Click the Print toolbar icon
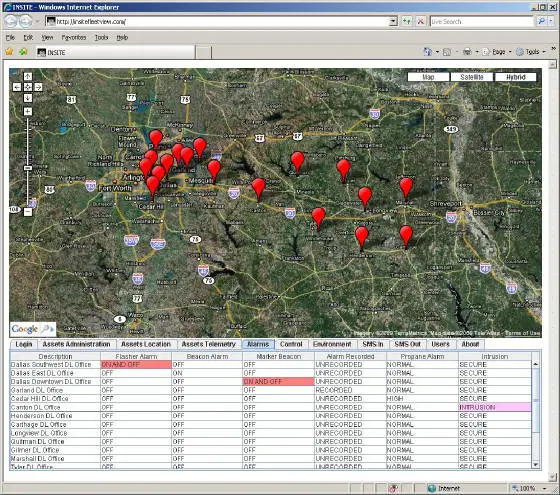Screen dimensions: 560x495 [467, 52]
